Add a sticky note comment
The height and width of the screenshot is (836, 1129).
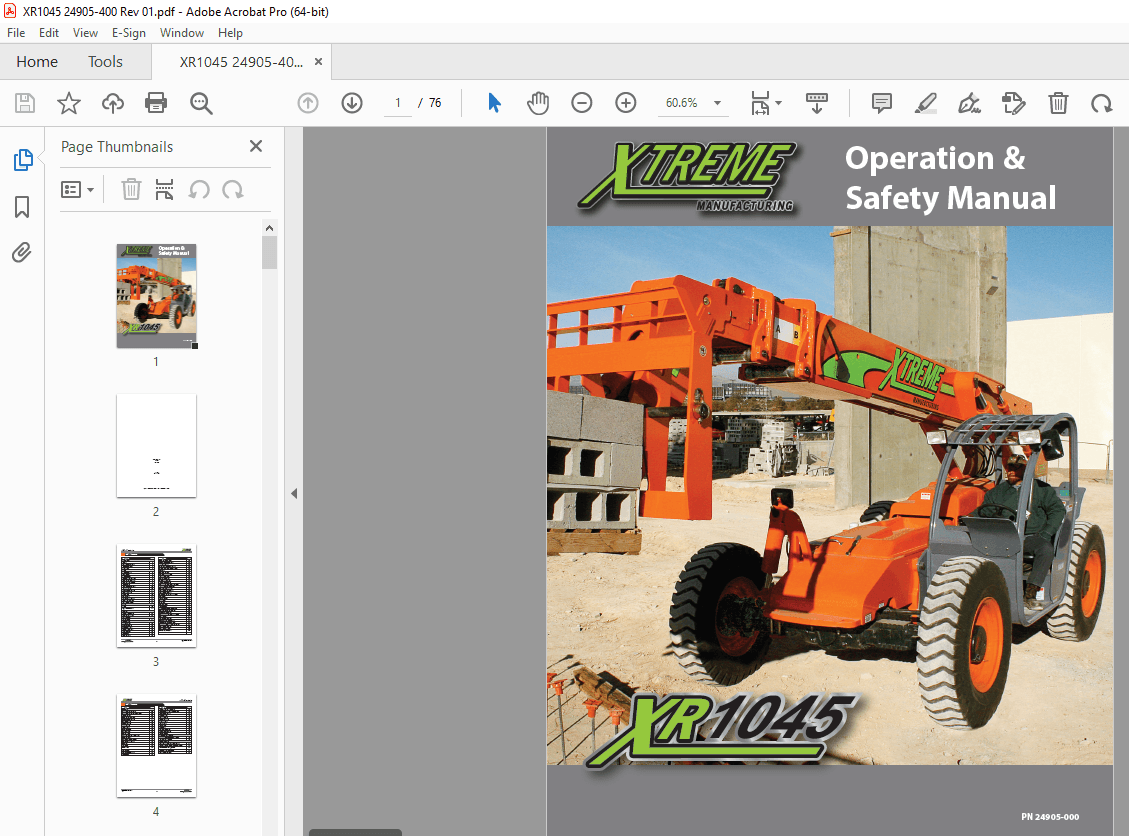tap(881, 103)
